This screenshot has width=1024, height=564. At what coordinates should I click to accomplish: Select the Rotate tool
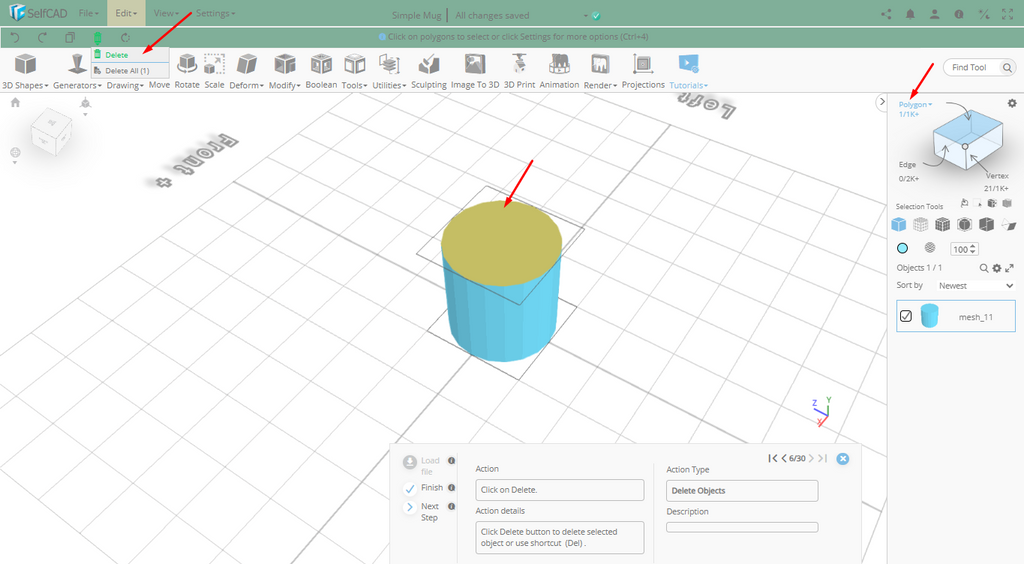(x=187, y=72)
